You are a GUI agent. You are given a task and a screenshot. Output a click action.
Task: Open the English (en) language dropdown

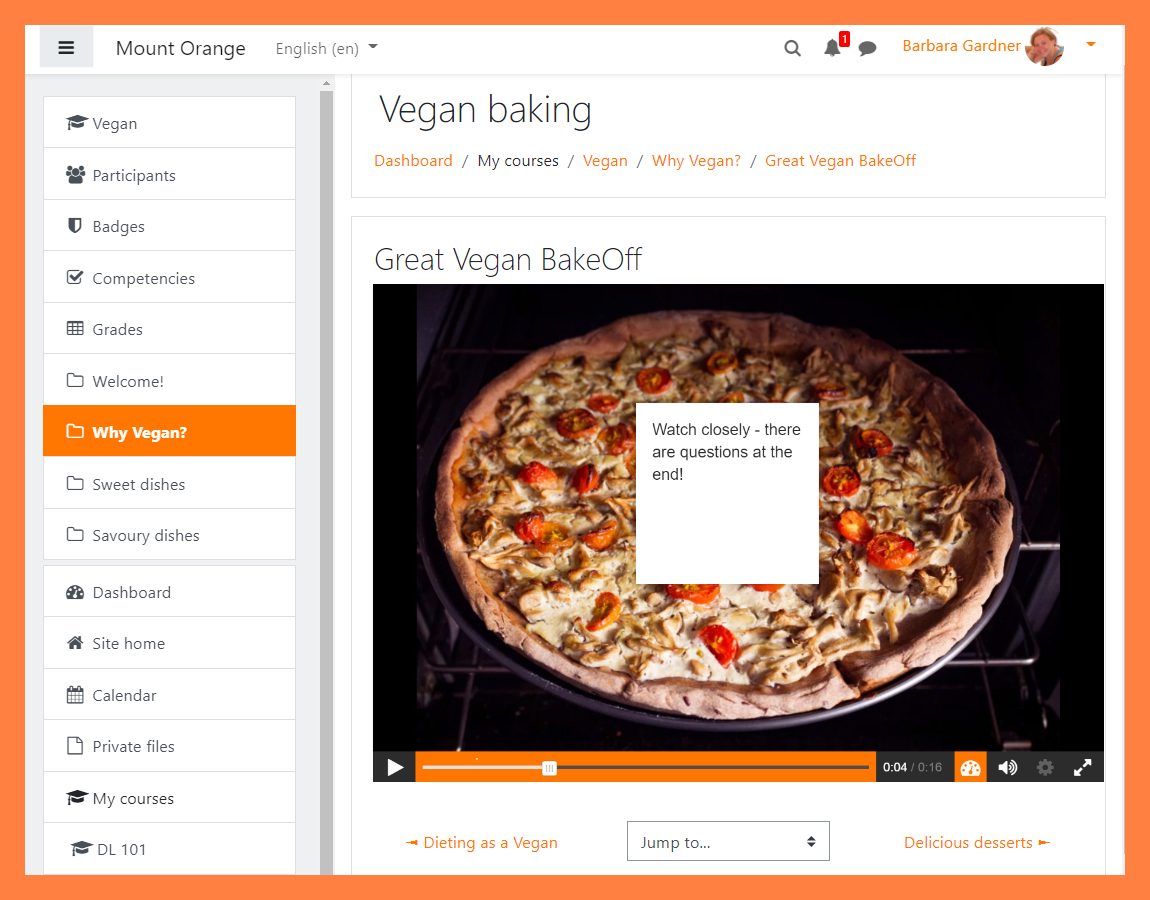(326, 48)
